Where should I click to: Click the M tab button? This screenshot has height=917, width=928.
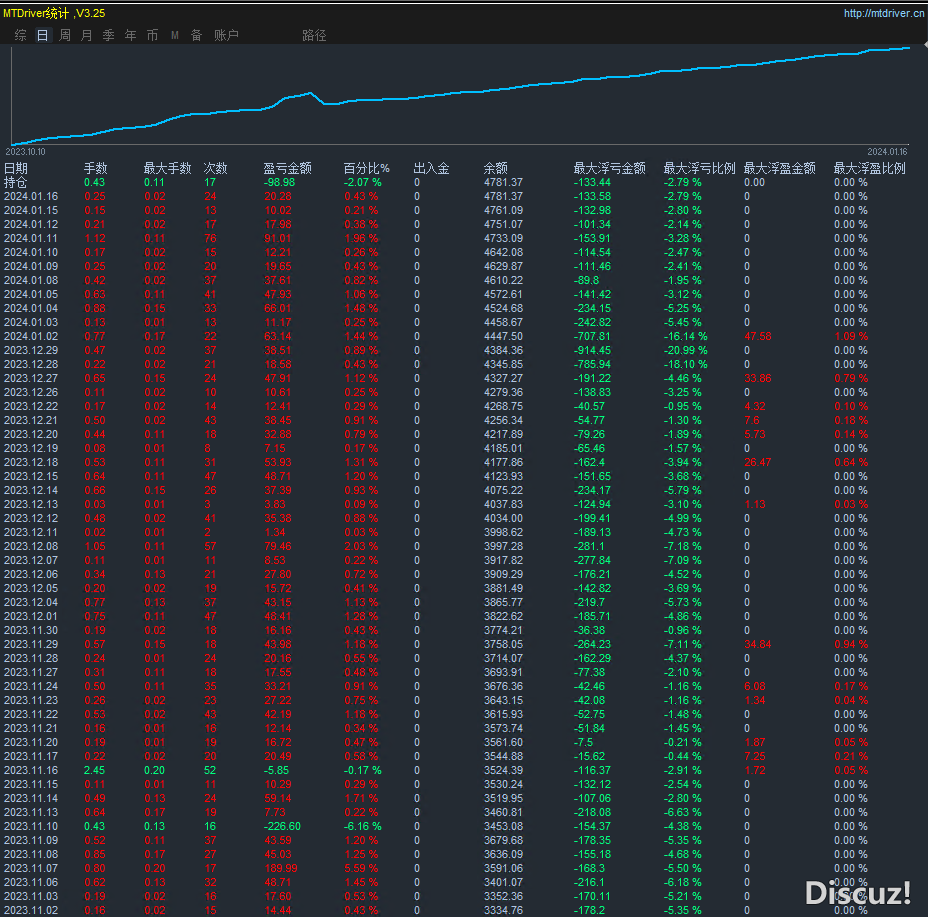[175, 35]
